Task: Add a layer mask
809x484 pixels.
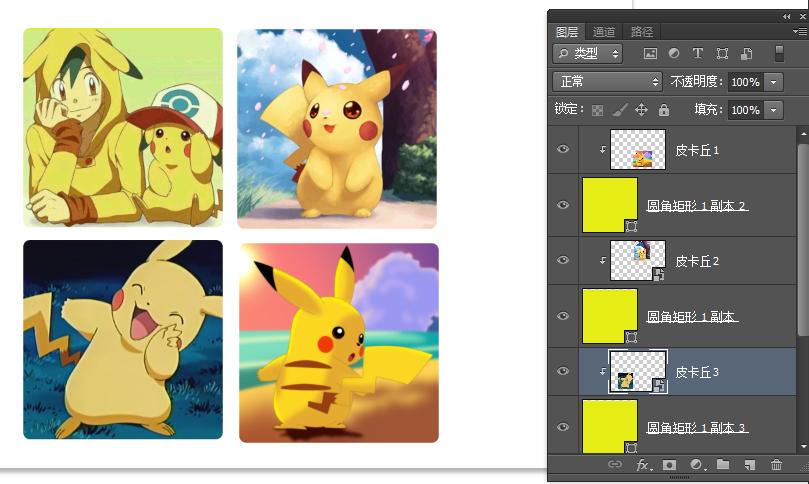Action: pyautogui.click(x=669, y=465)
